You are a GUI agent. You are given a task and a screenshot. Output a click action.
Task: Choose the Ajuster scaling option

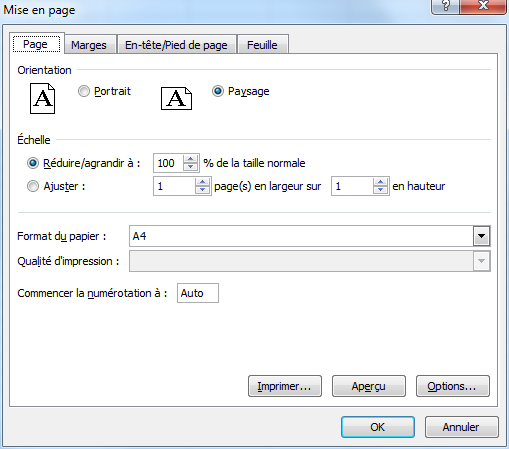pyautogui.click(x=33, y=186)
